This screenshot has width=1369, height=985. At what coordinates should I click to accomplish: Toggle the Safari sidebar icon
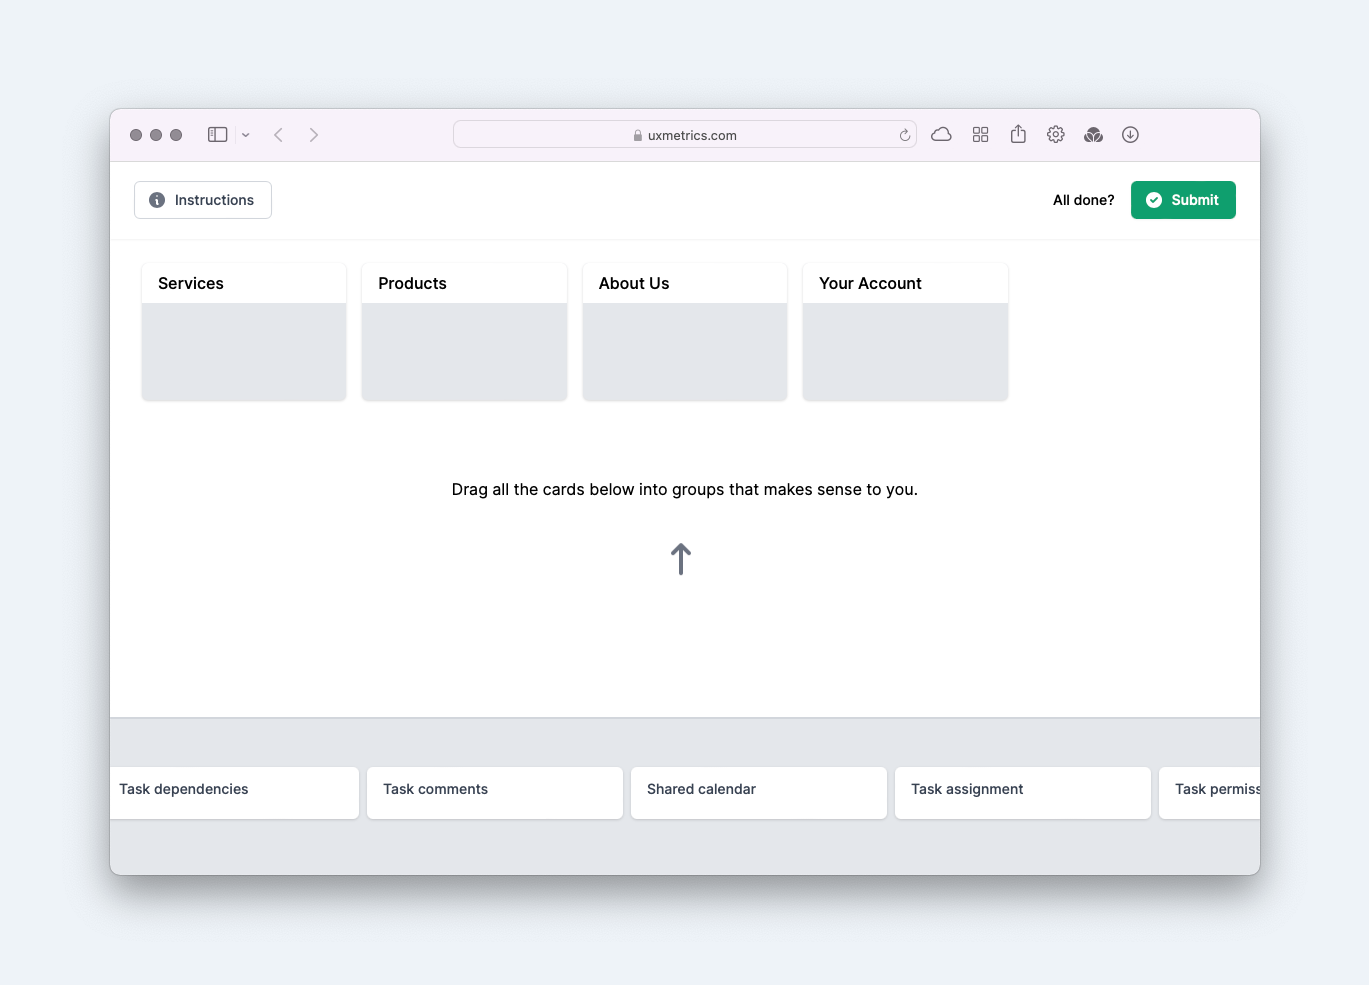[x=217, y=135]
